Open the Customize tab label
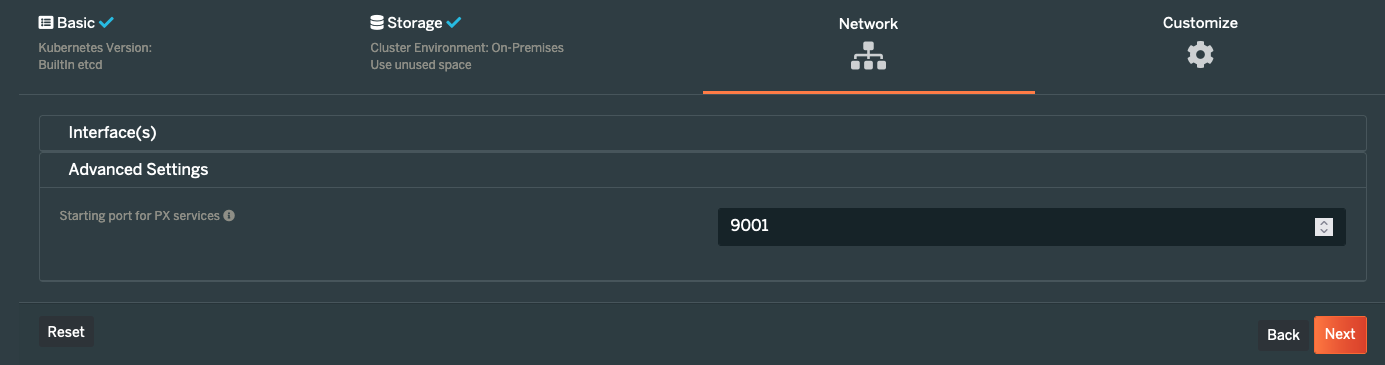1385x365 pixels. [1200, 23]
